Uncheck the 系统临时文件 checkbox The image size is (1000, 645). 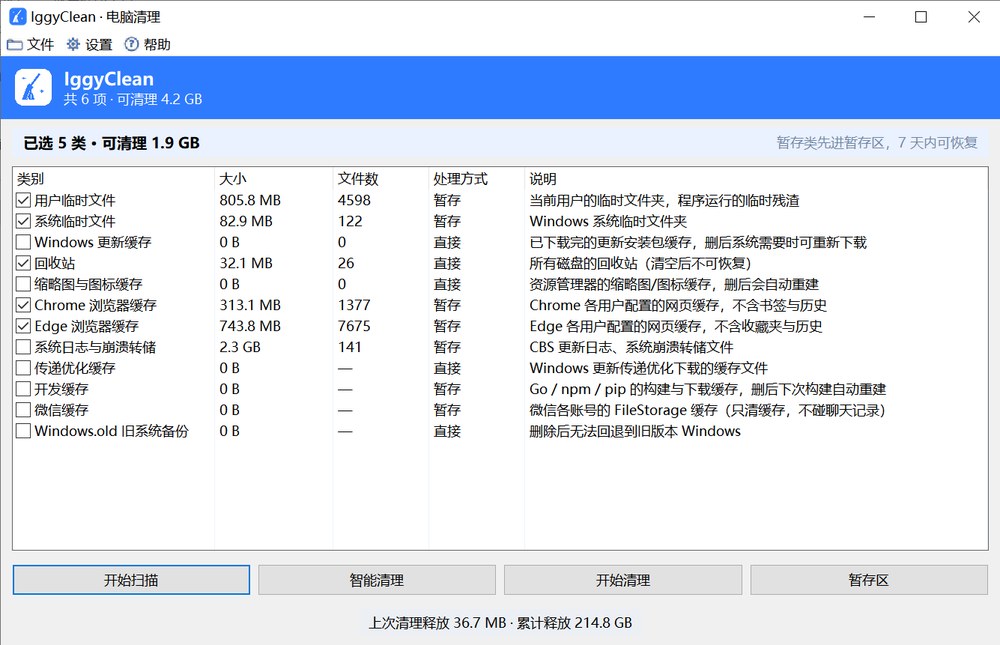pyautogui.click(x=23, y=221)
